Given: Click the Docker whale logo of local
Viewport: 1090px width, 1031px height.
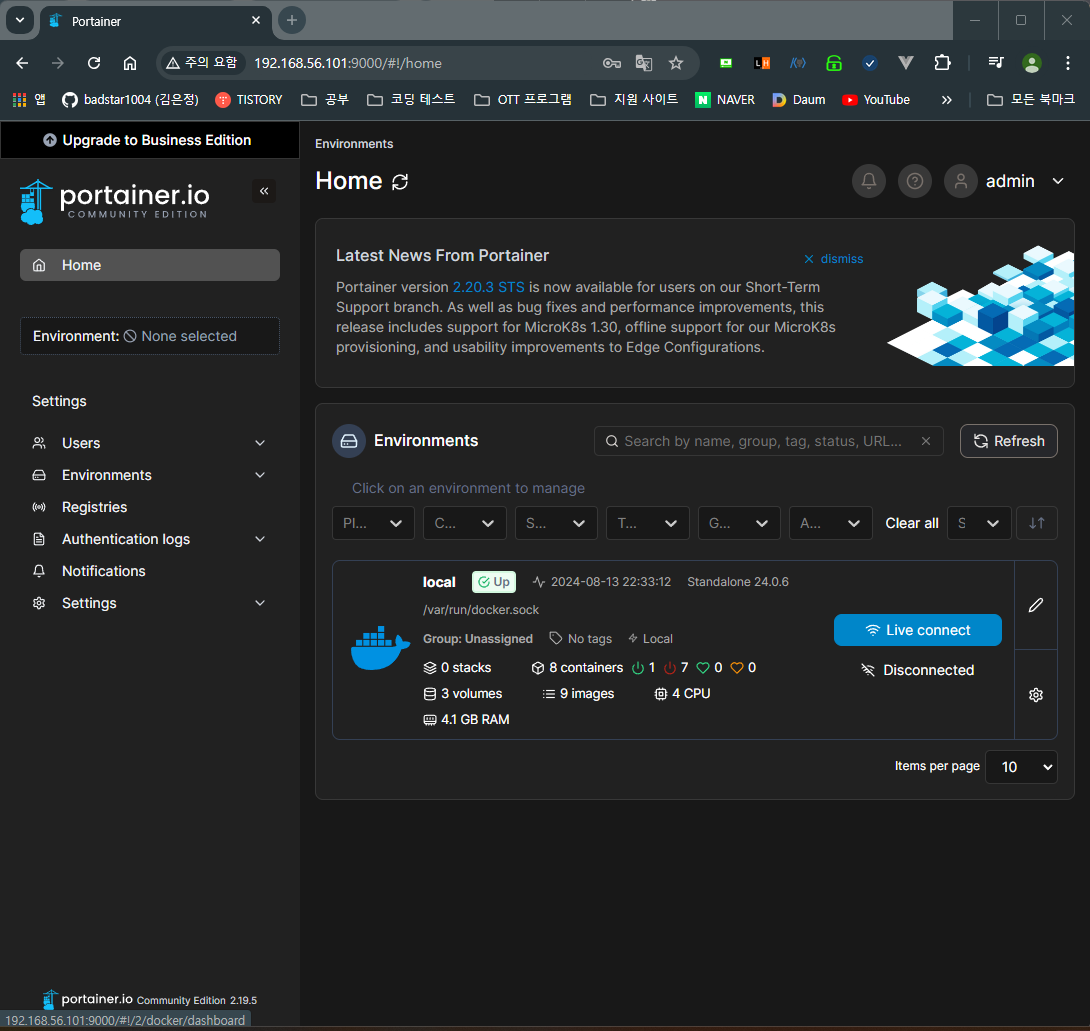Looking at the screenshot, I should pos(380,648).
